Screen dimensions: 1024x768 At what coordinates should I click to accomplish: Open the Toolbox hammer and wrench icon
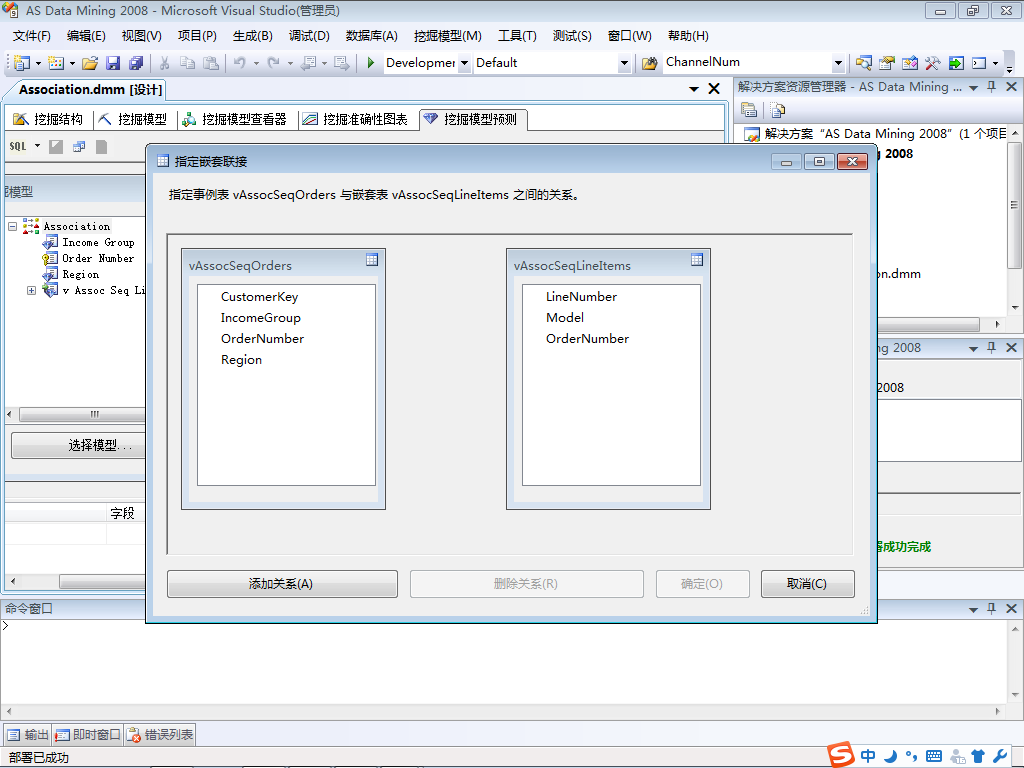[x=933, y=63]
